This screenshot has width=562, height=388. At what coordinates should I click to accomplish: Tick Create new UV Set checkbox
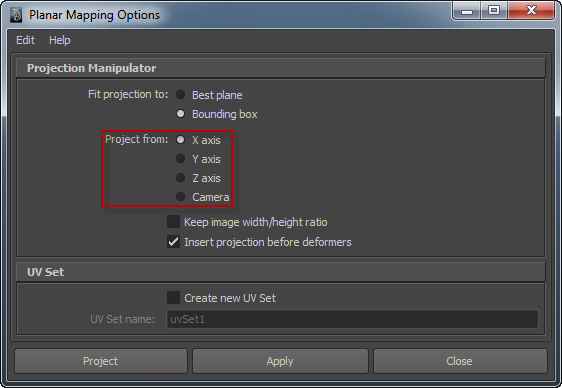click(173, 298)
